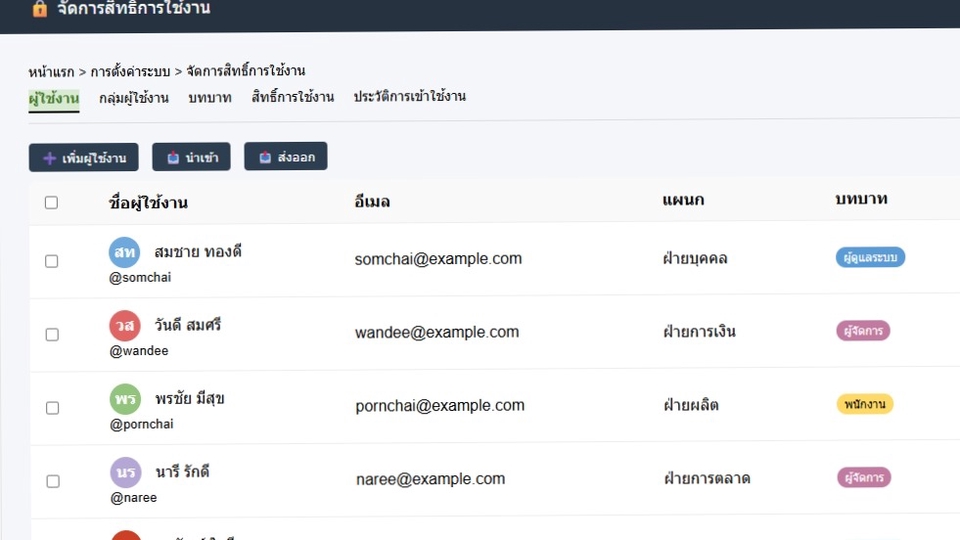
Task: Click the email somchai@example.com
Action: tap(438, 259)
